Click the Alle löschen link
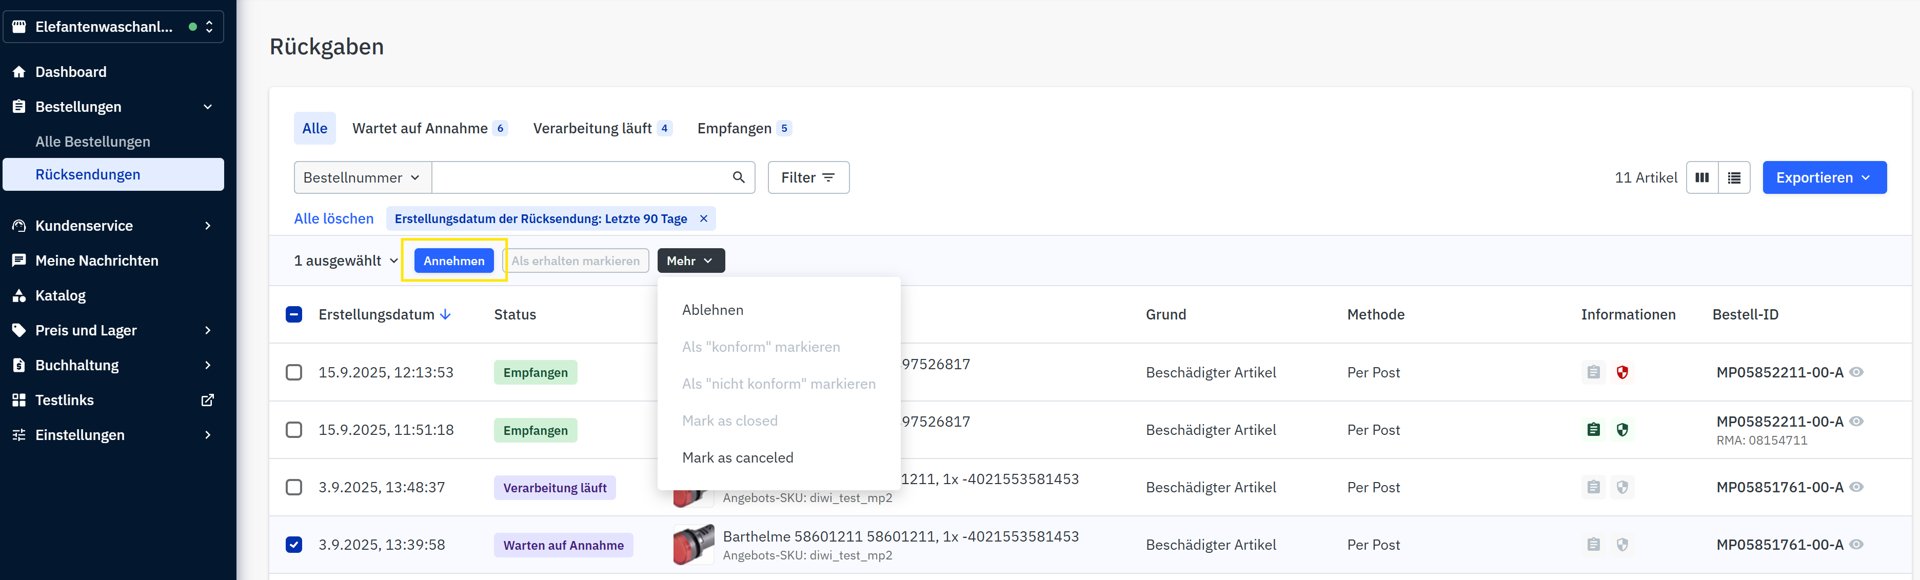The width and height of the screenshot is (1920, 580). click(333, 218)
